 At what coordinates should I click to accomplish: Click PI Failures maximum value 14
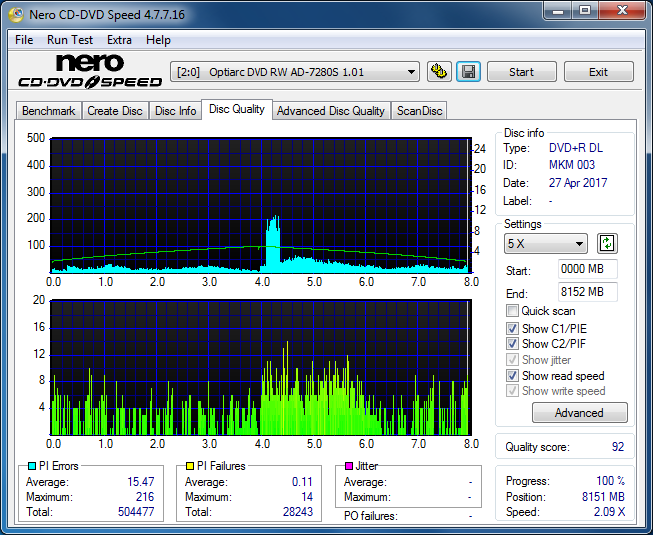pyautogui.click(x=307, y=497)
